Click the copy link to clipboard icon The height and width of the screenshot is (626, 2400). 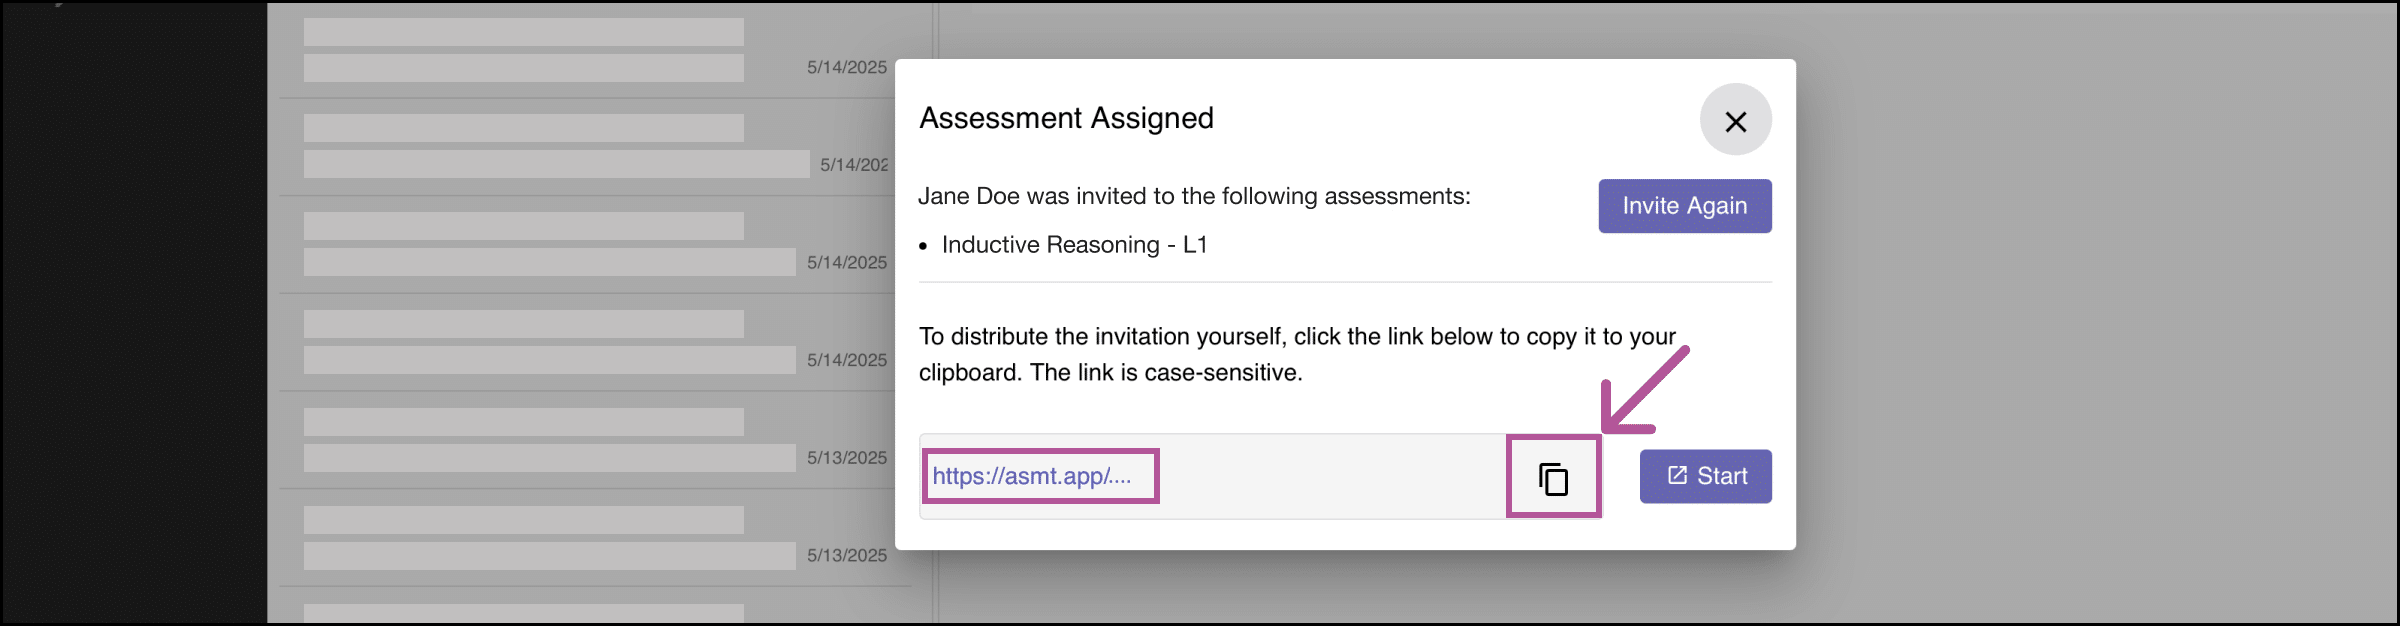1553,478
